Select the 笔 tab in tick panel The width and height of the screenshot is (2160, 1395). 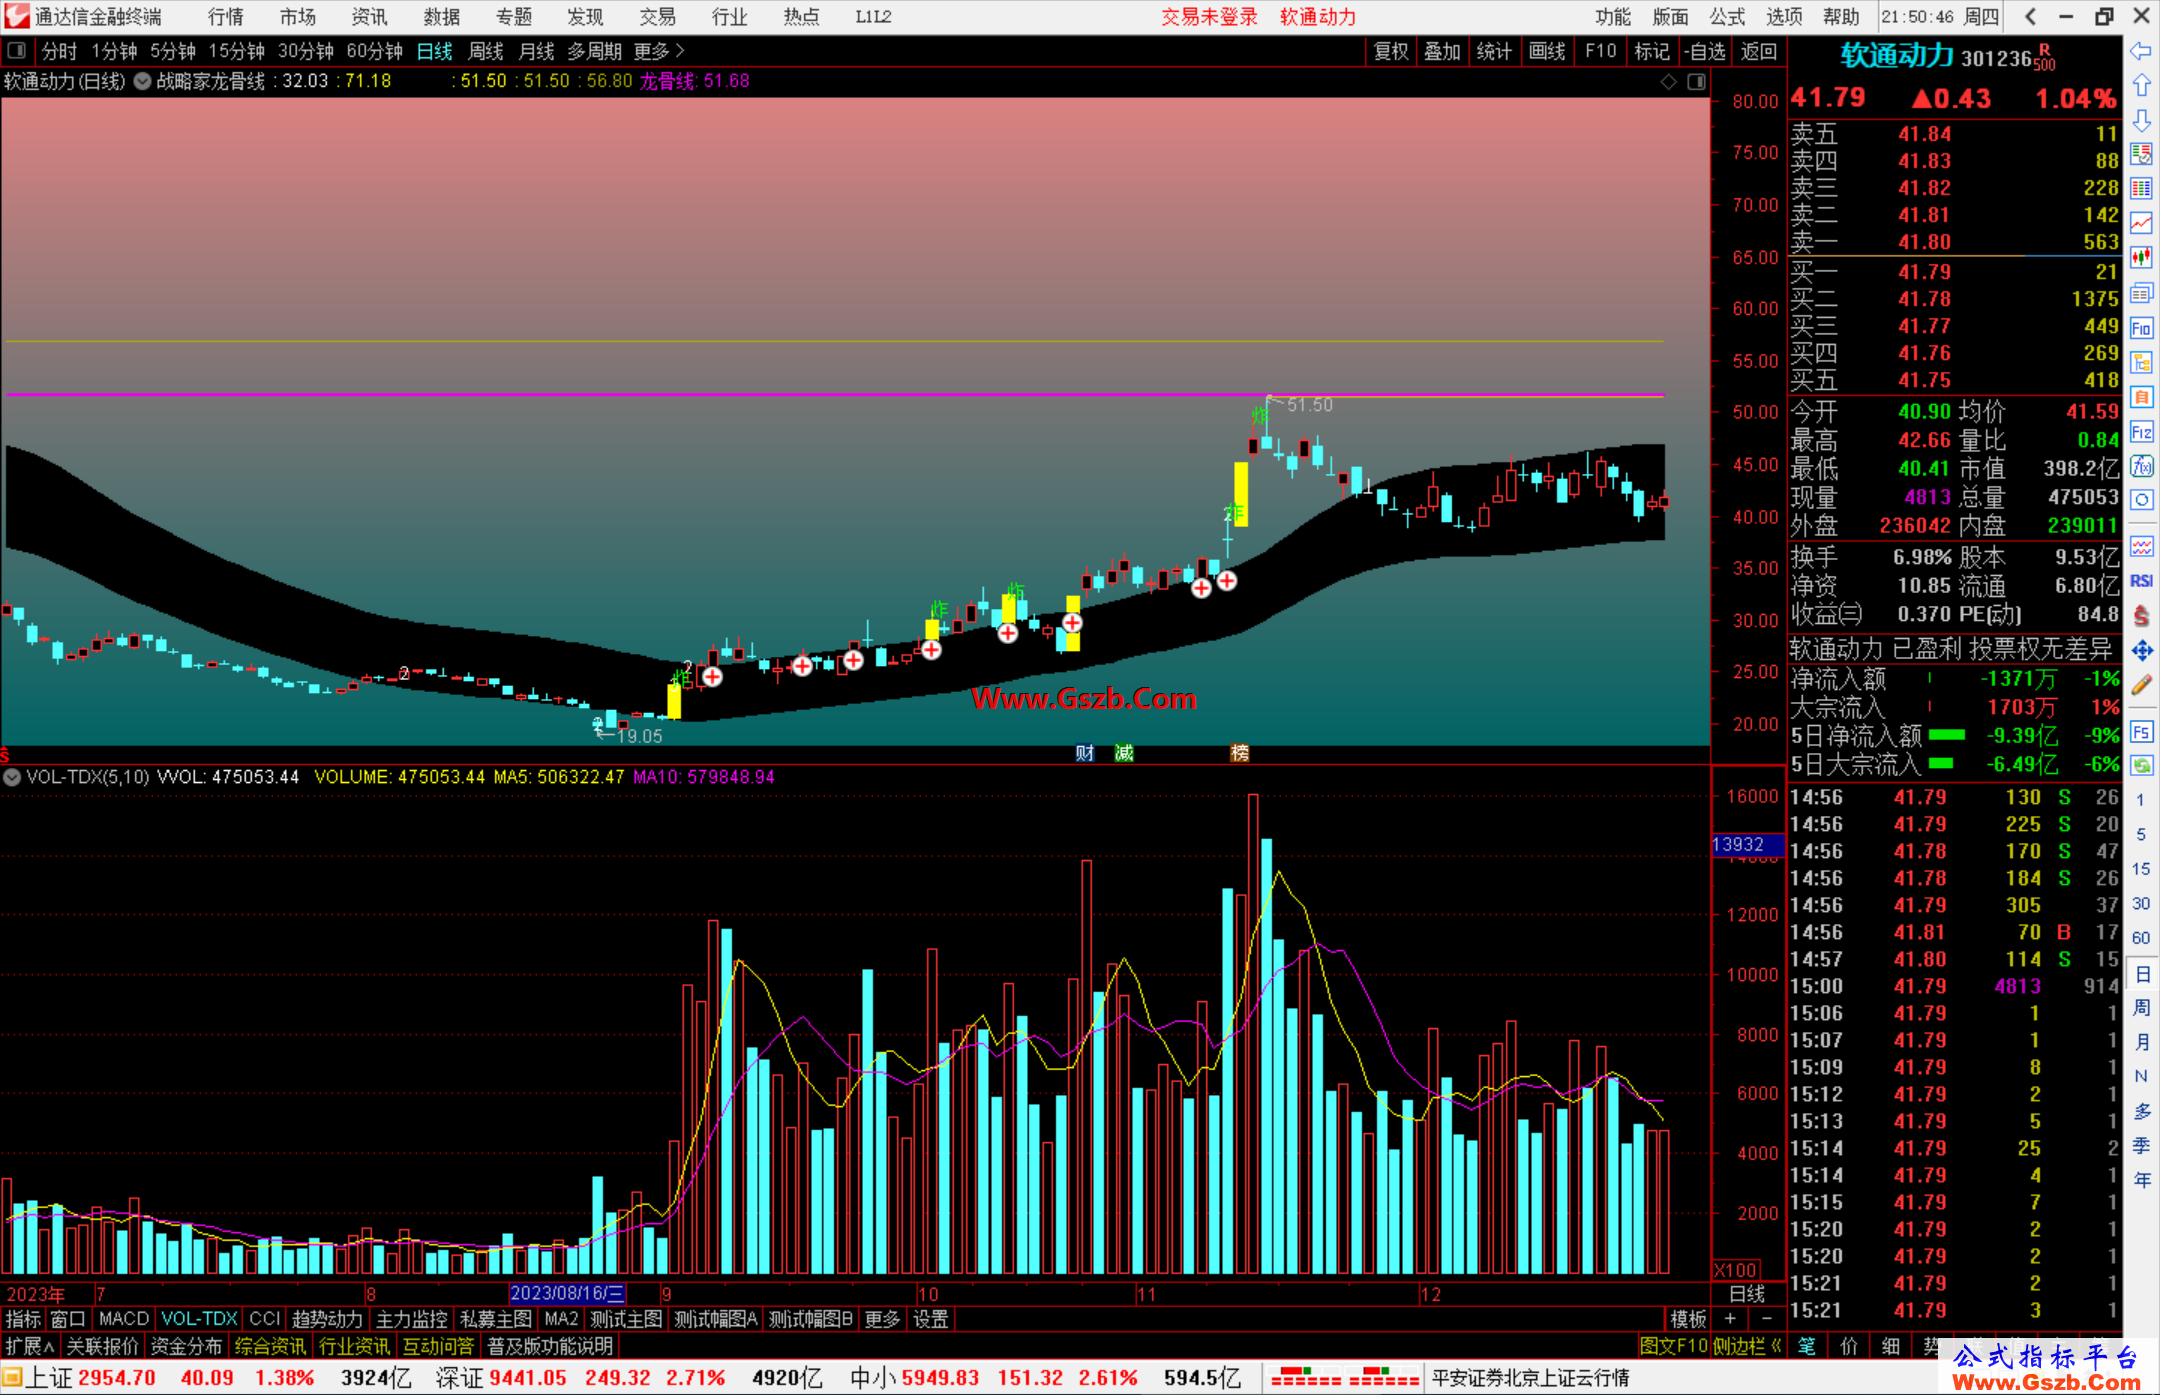[x=1806, y=1346]
